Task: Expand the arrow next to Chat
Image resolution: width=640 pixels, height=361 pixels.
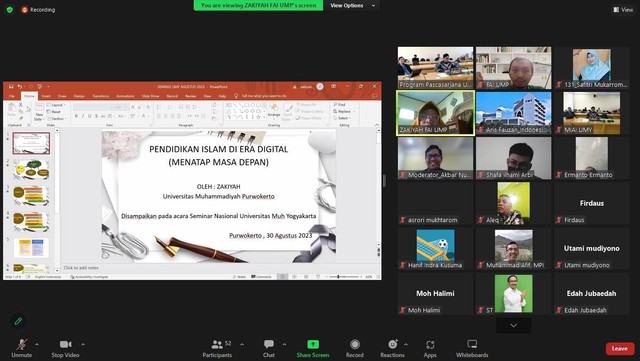Action: click(284, 344)
